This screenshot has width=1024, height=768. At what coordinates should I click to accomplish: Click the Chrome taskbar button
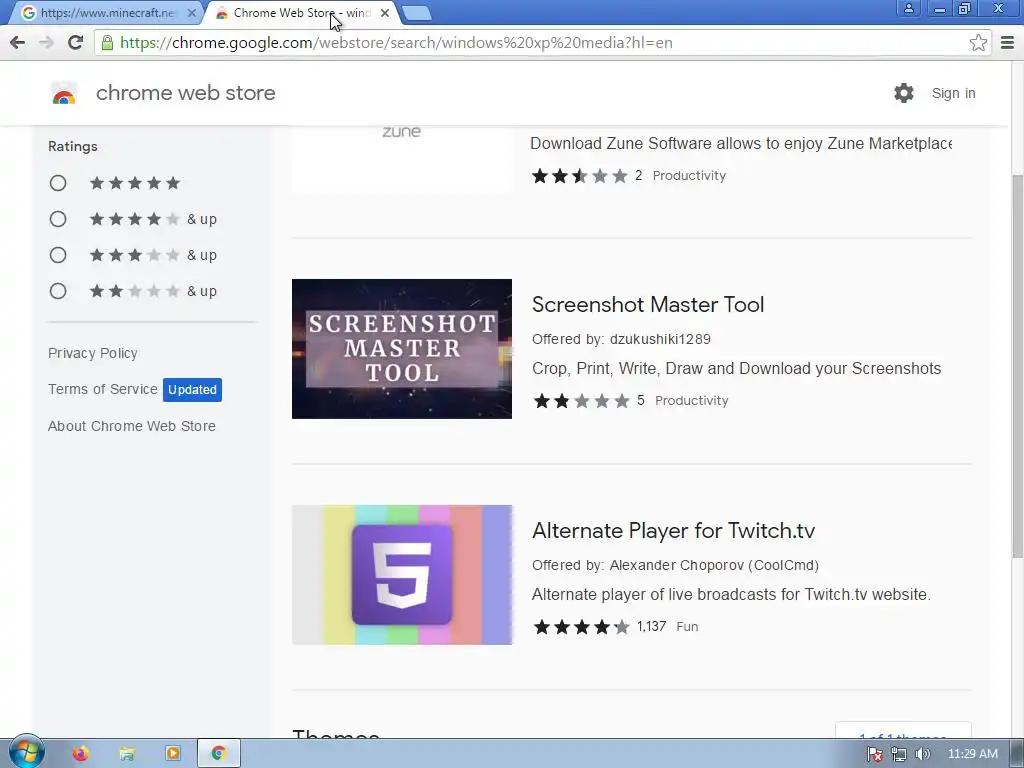tap(219, 754)
